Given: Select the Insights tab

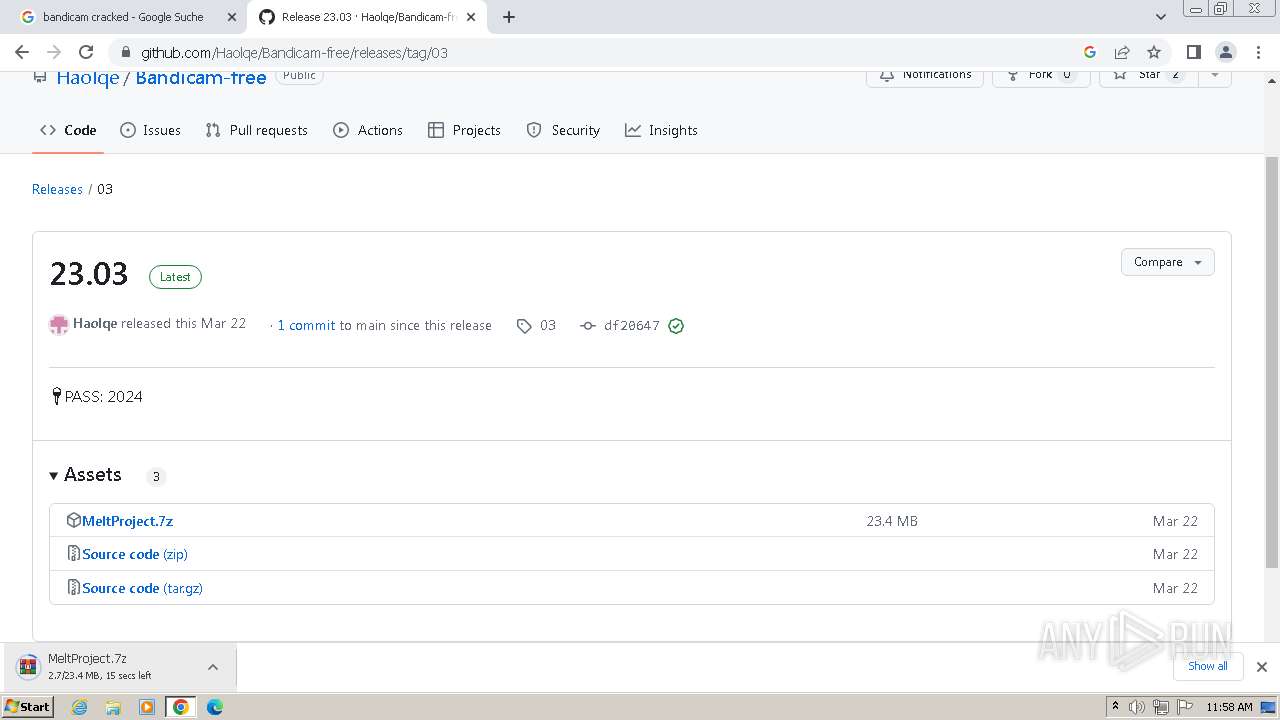Looking at the screenshot, I should pyautogui.click(x=661, y=130).
